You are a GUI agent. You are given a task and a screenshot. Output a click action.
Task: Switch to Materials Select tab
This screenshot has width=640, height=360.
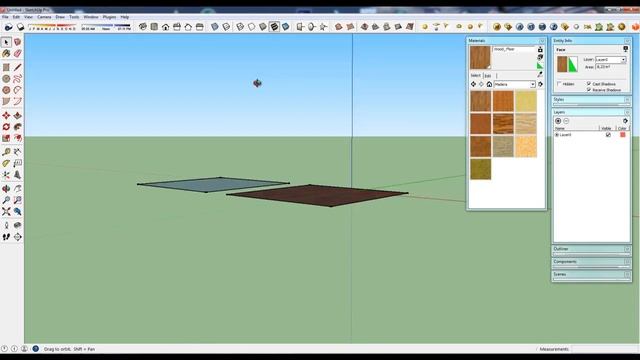click(476, 76)
